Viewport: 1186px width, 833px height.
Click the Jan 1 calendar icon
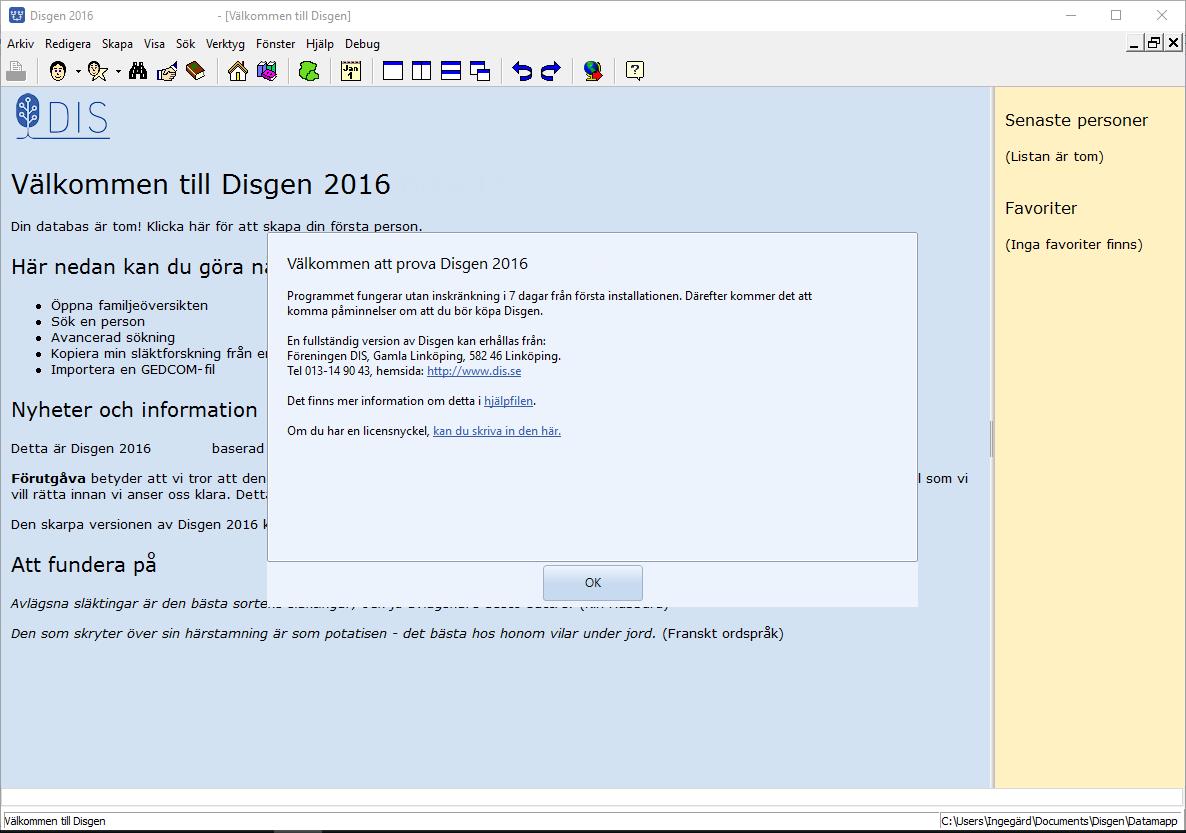point(351,71)
